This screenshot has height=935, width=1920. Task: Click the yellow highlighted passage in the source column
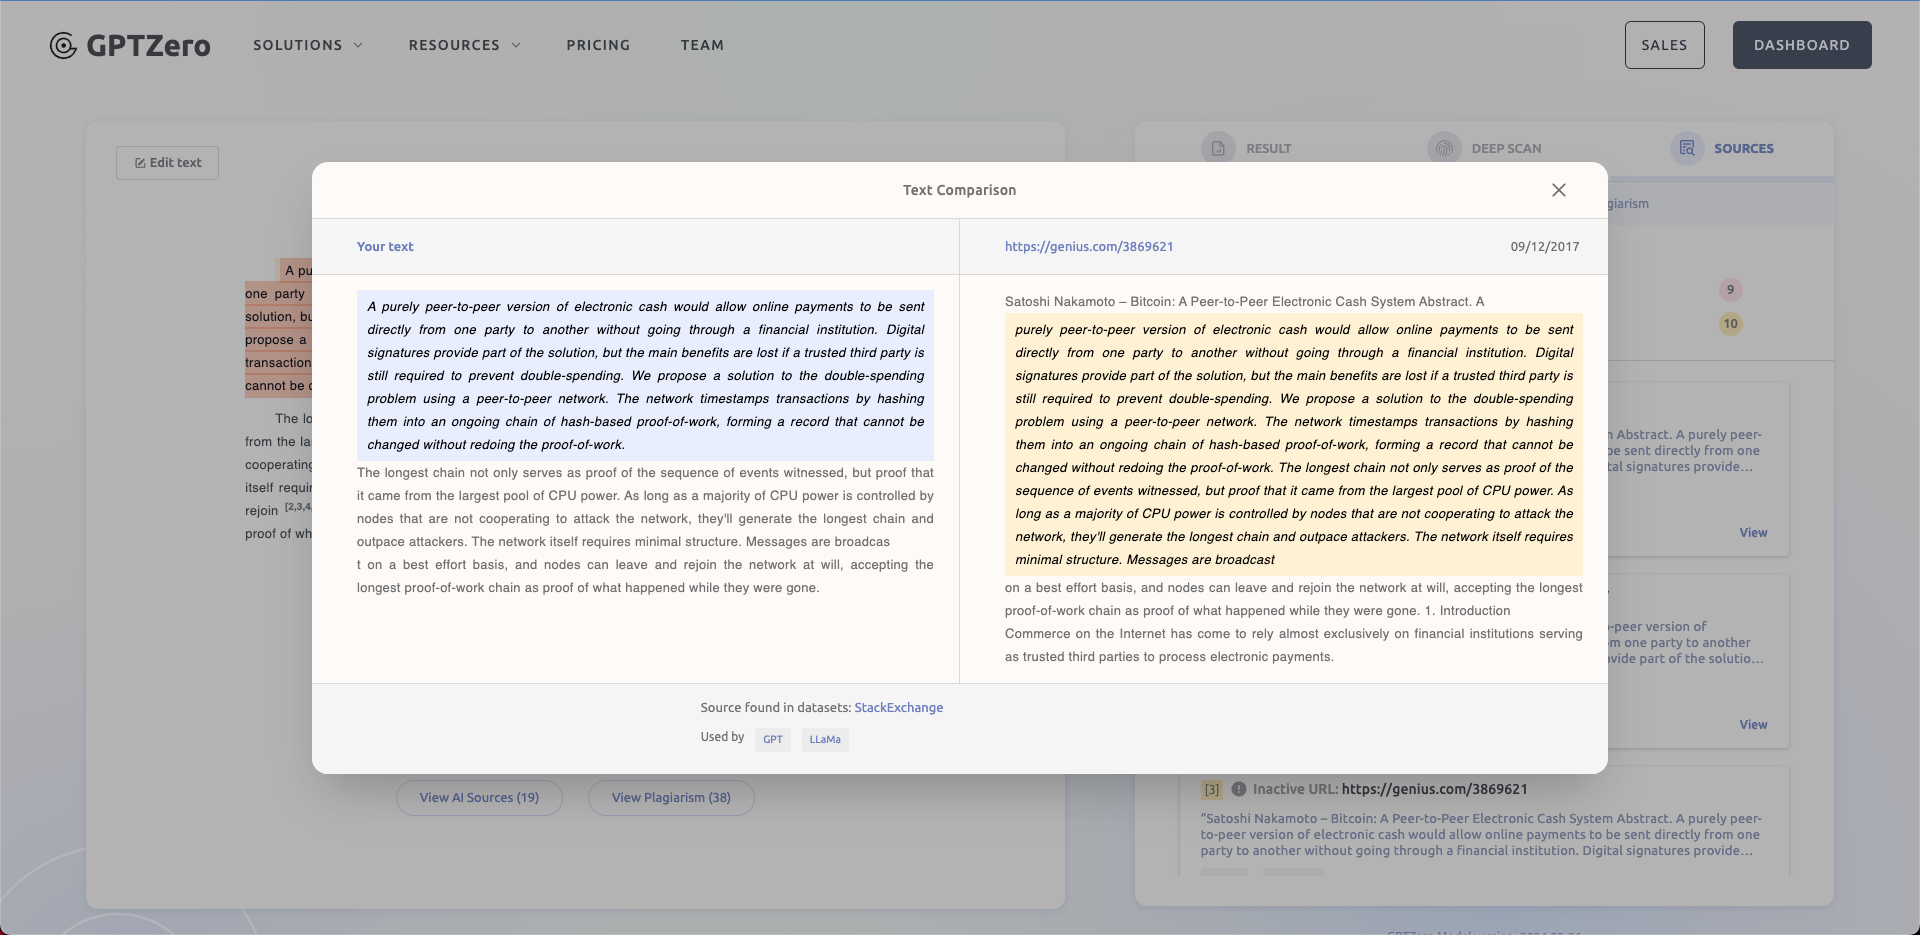pyautogui.click(x=1294, y=445)
